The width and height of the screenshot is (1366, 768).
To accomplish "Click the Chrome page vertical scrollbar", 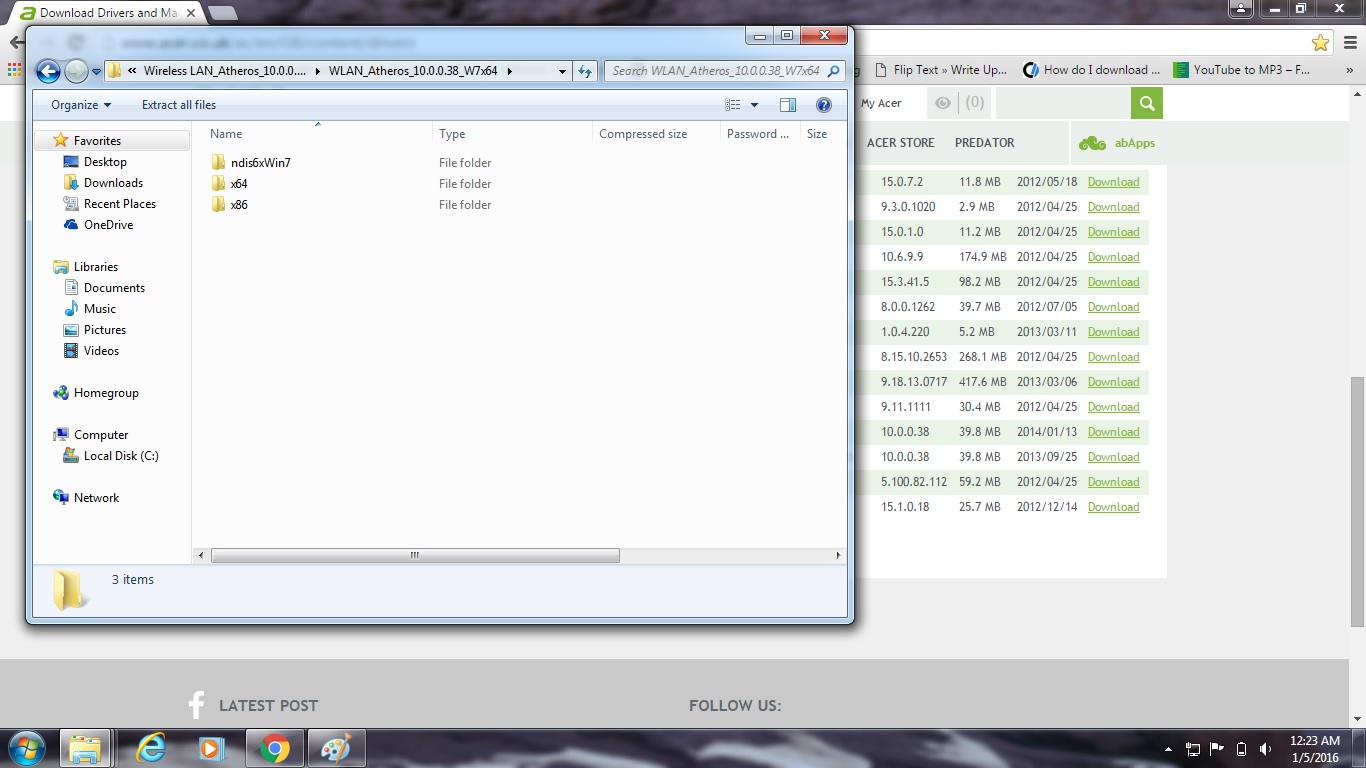I will (1357, 502).
